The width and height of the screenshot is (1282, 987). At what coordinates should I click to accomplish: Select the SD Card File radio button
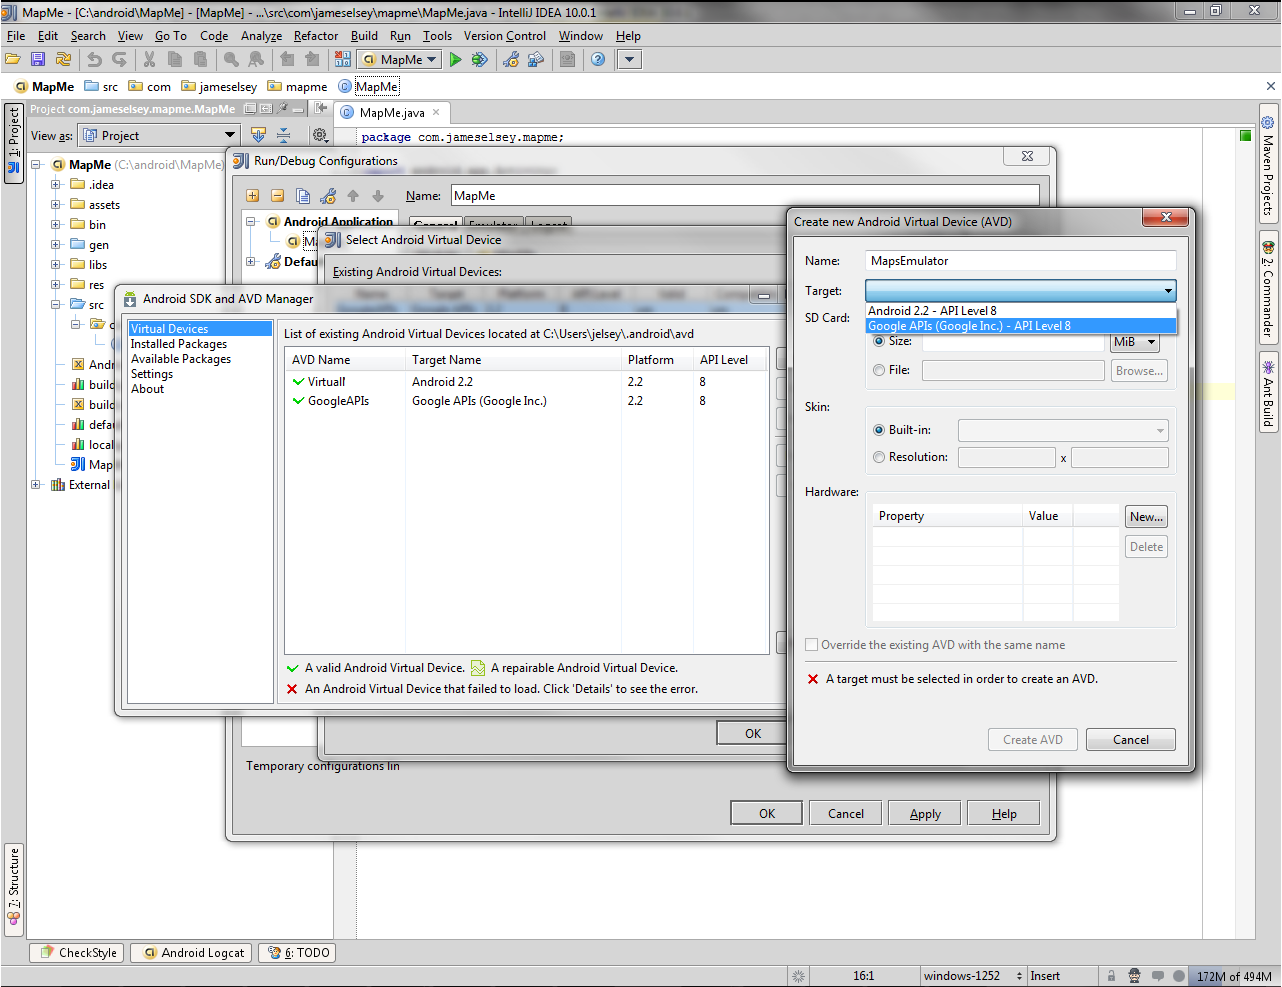[x=879, y=370]
